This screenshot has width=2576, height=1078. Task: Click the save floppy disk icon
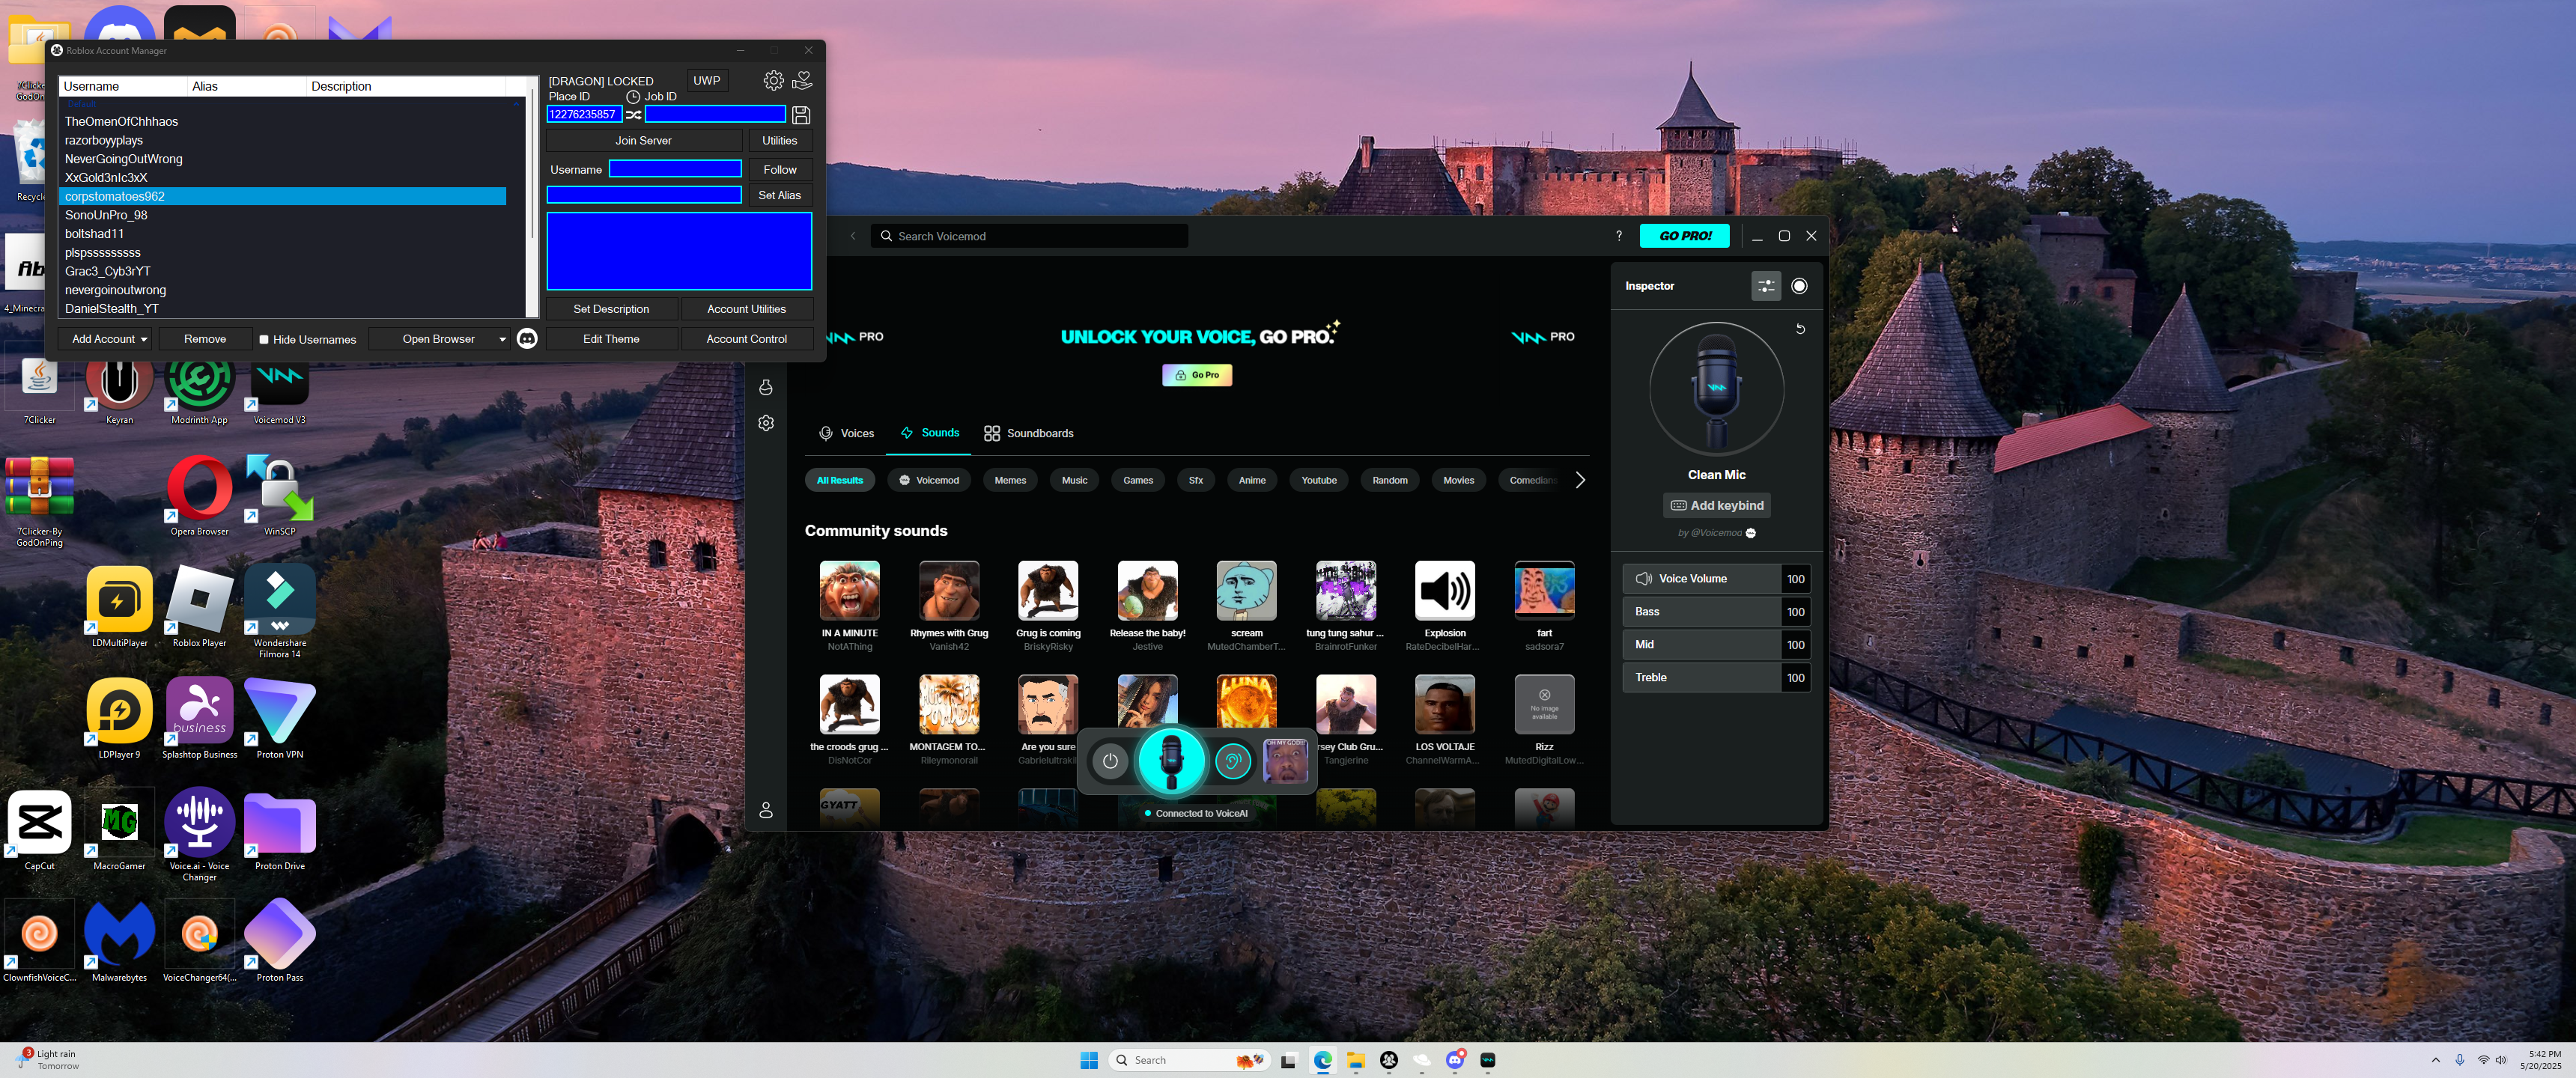(x=800, y=115)
